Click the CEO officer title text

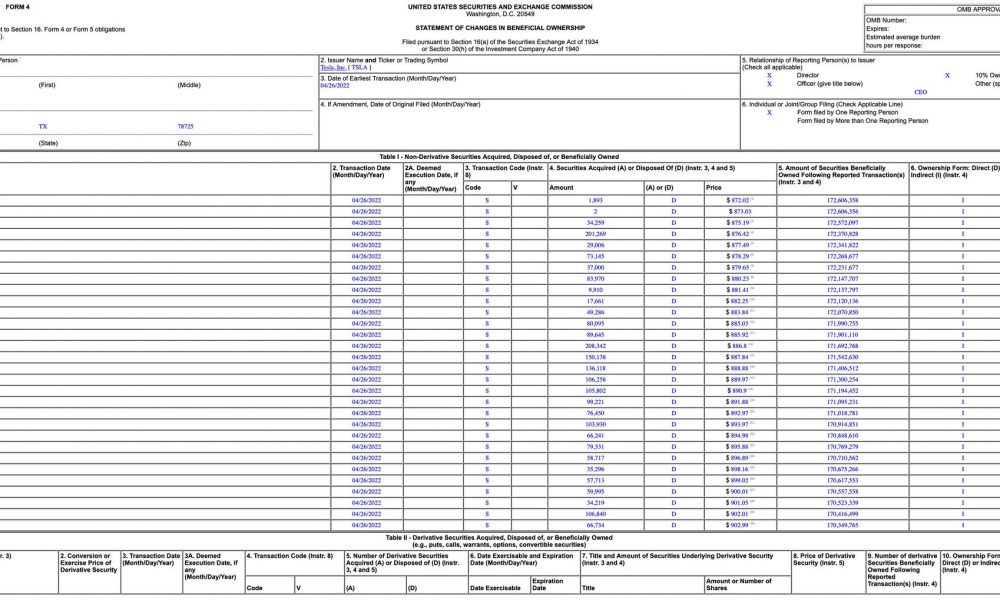(920, 92)
